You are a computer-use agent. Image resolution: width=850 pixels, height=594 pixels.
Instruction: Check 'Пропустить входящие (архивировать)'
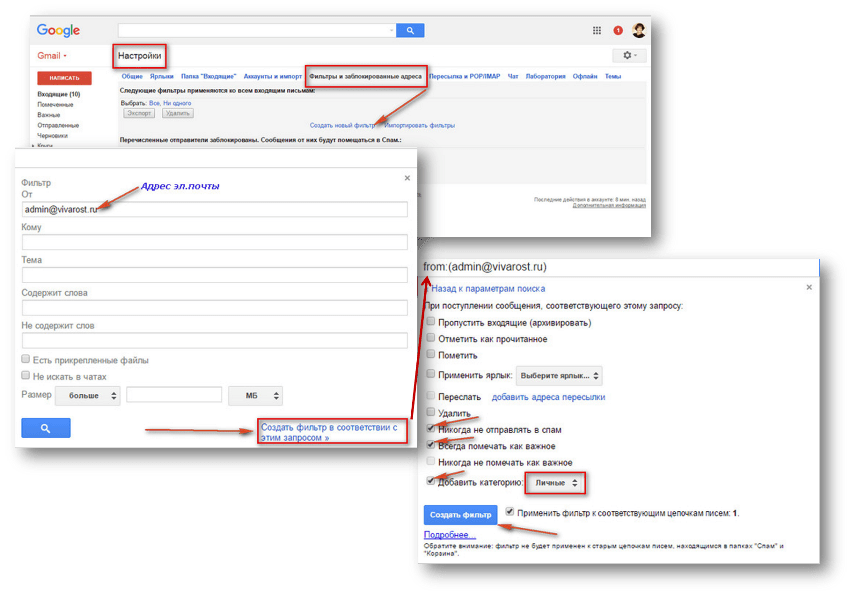(430, 321)
